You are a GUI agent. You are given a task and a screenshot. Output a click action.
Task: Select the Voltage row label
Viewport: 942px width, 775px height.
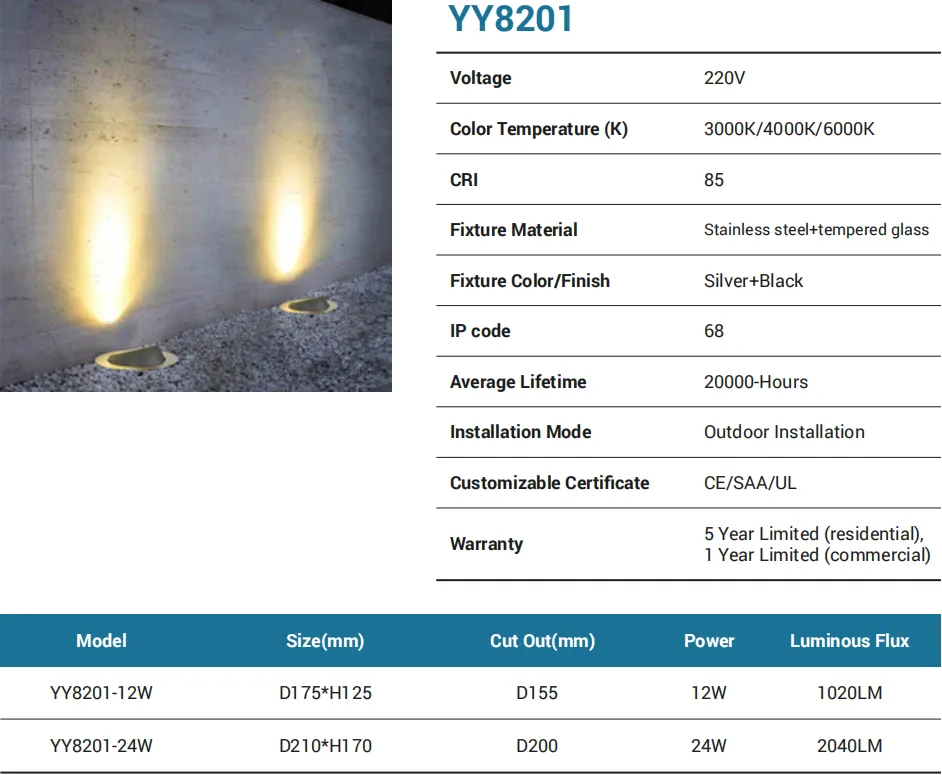pos(480,78)
